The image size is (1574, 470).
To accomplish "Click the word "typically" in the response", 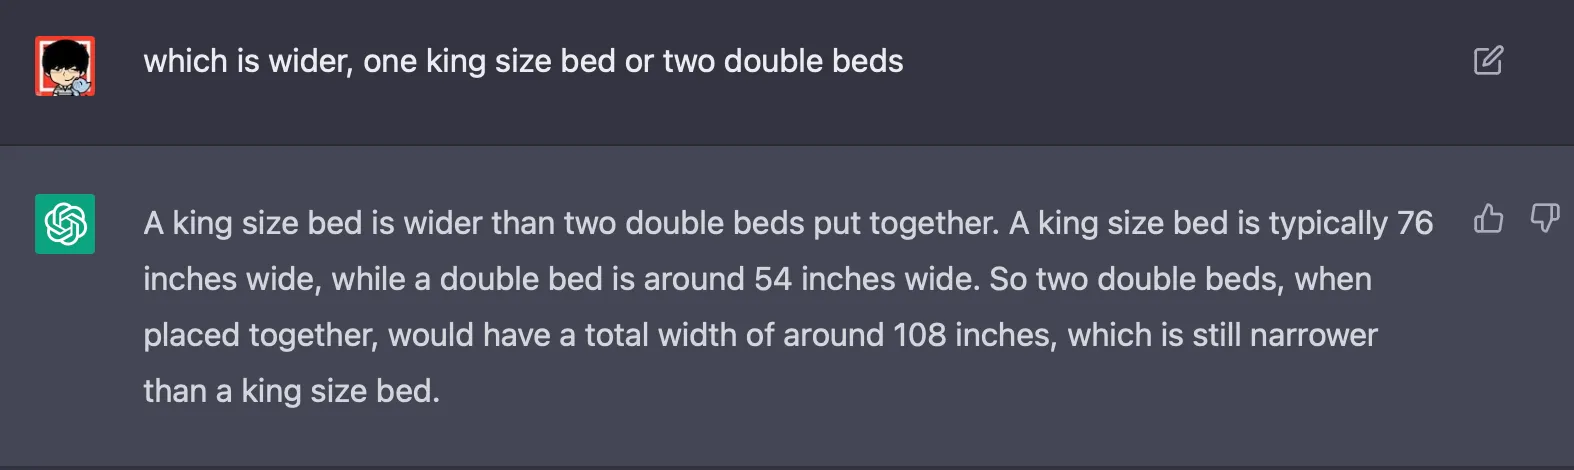I will click(x=1328, y=223).
